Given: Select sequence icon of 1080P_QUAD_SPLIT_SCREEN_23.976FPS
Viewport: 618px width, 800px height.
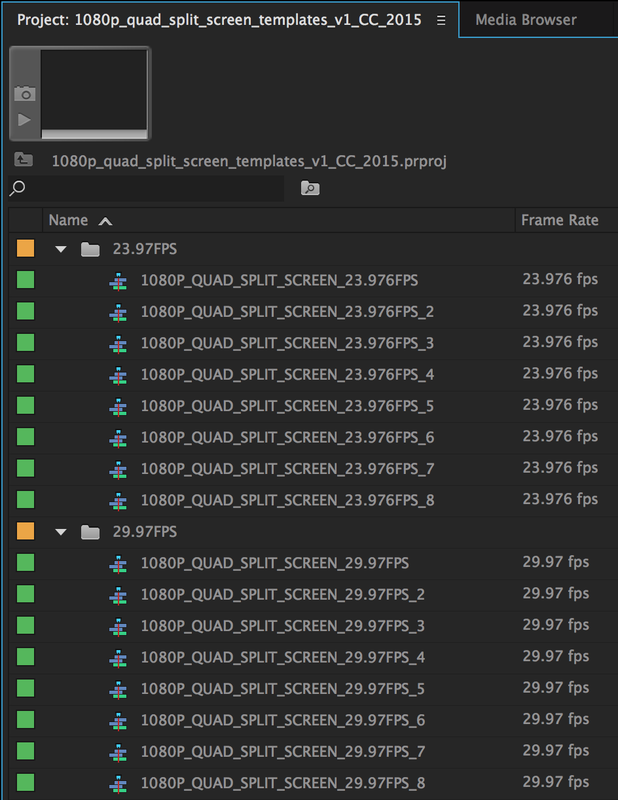Looking at the screenshot, I should (118, 282).
